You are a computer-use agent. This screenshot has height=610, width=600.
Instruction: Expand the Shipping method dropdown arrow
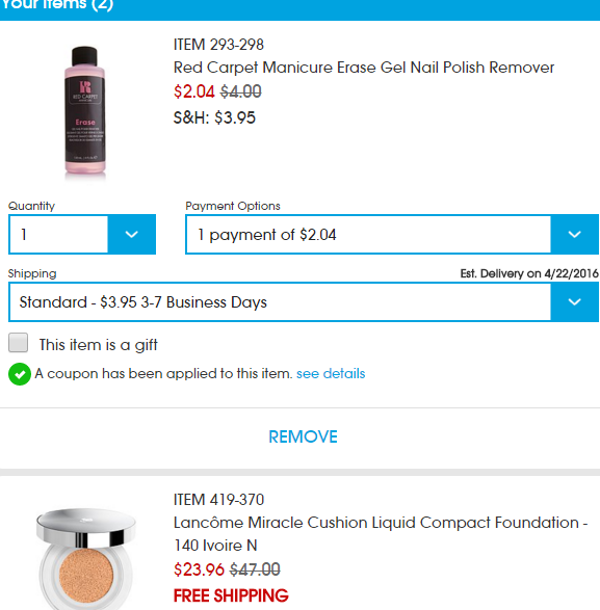[x=574, y=302]
